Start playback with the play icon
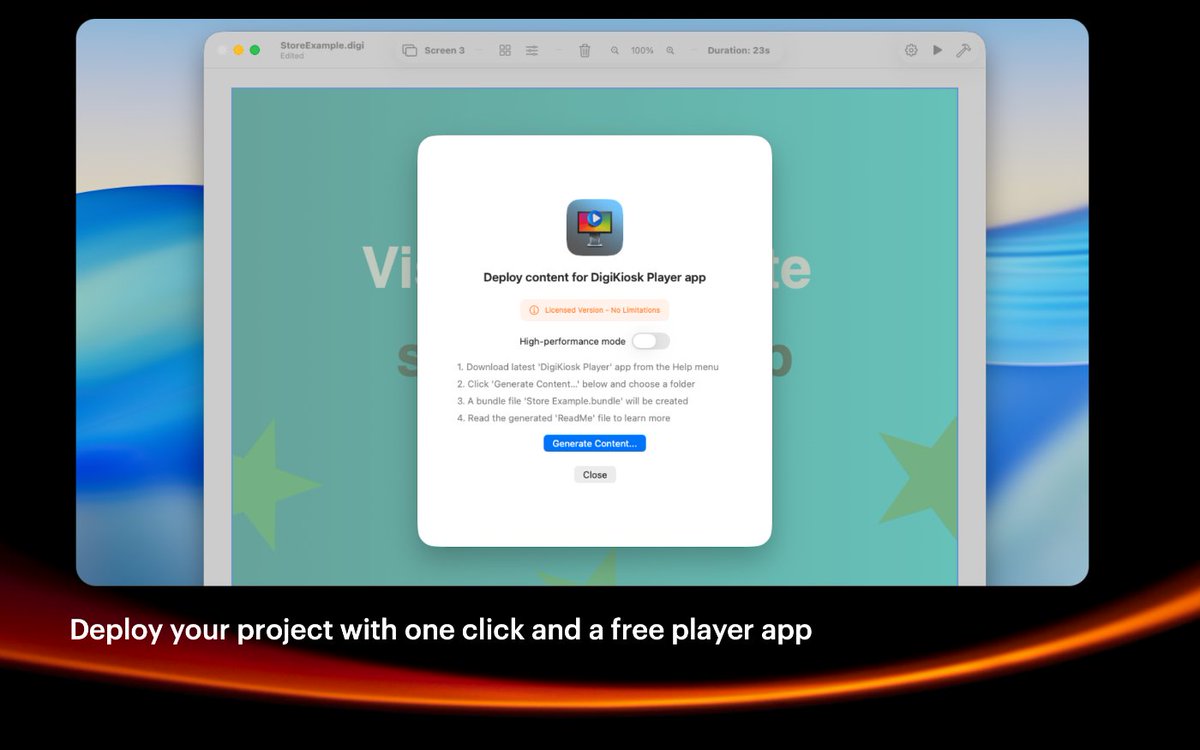The height and width of the screenshot is (750, 1200). (x=937, y=49)
